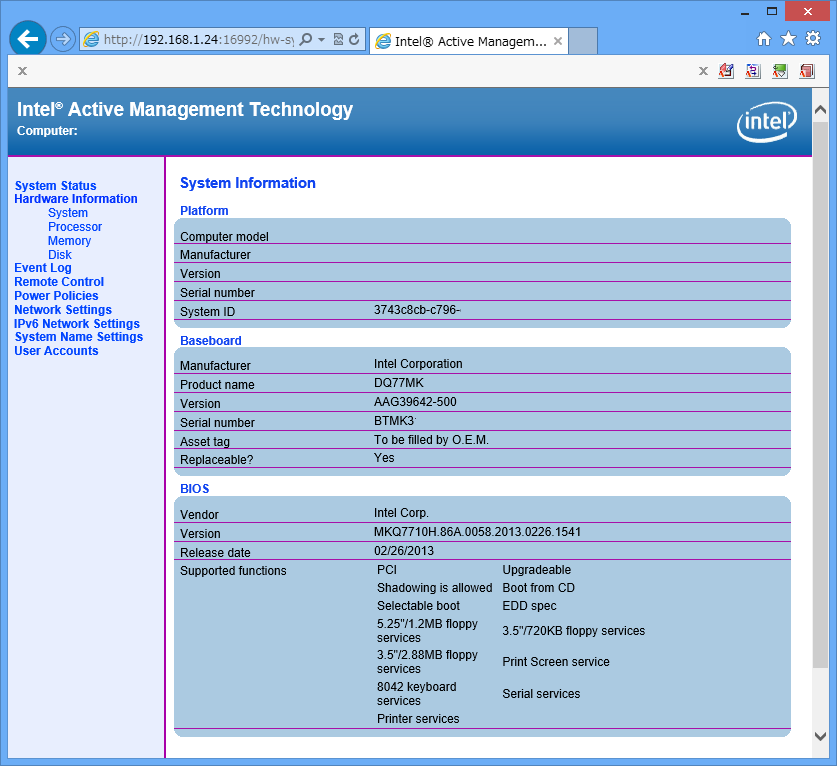
Task: Click the last red icon in the right toolbar
Action: pos(807,71)
